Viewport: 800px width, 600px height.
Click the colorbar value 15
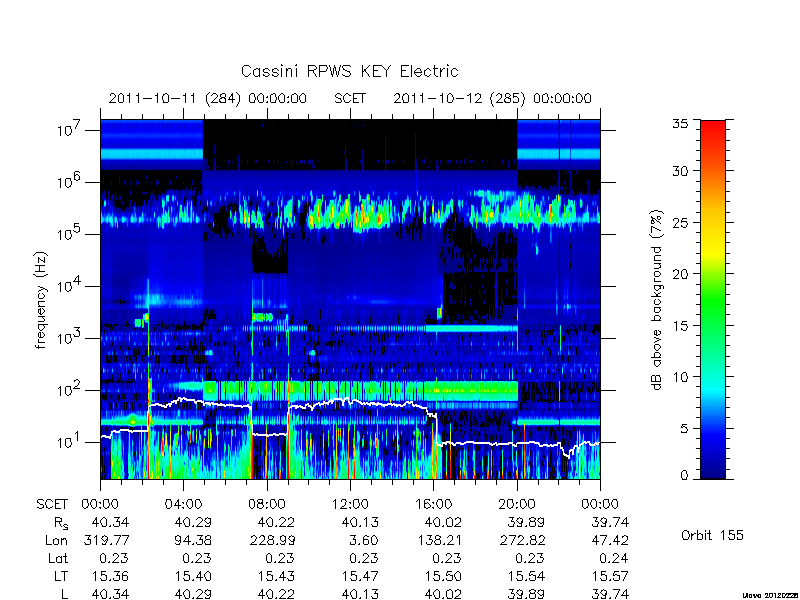(x=680, y=326)
